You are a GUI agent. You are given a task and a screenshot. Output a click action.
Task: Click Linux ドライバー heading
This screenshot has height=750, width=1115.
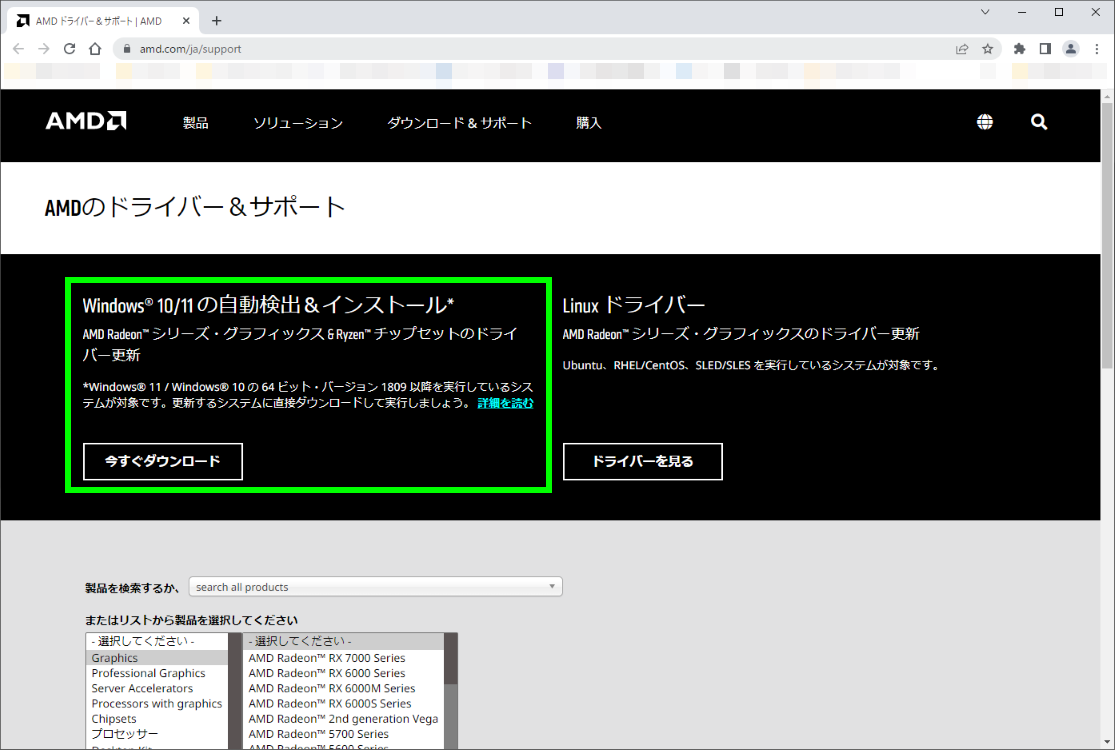coord(634,306)
